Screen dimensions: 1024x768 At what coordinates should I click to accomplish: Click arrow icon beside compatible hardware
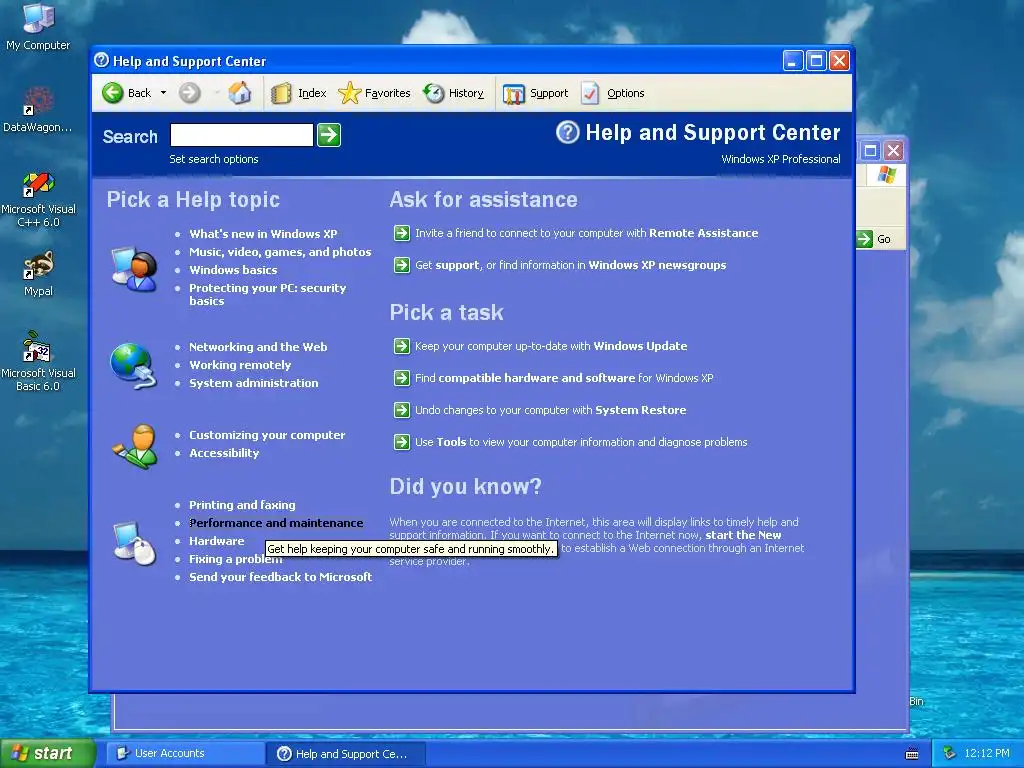point(402,378)
